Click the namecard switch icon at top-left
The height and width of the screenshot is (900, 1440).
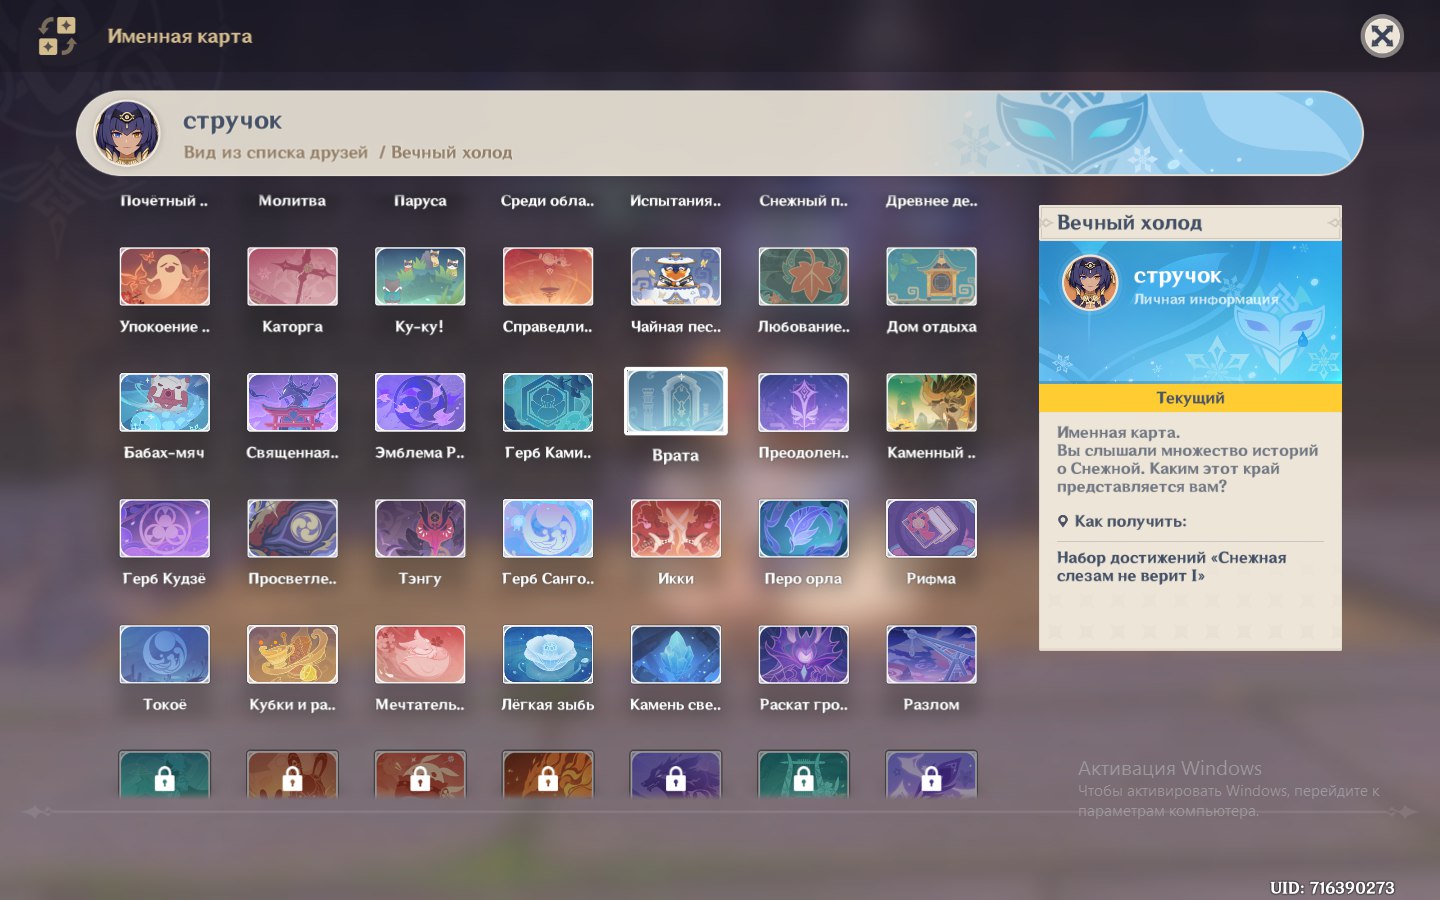pyautogui.click(x=57, y=36)
